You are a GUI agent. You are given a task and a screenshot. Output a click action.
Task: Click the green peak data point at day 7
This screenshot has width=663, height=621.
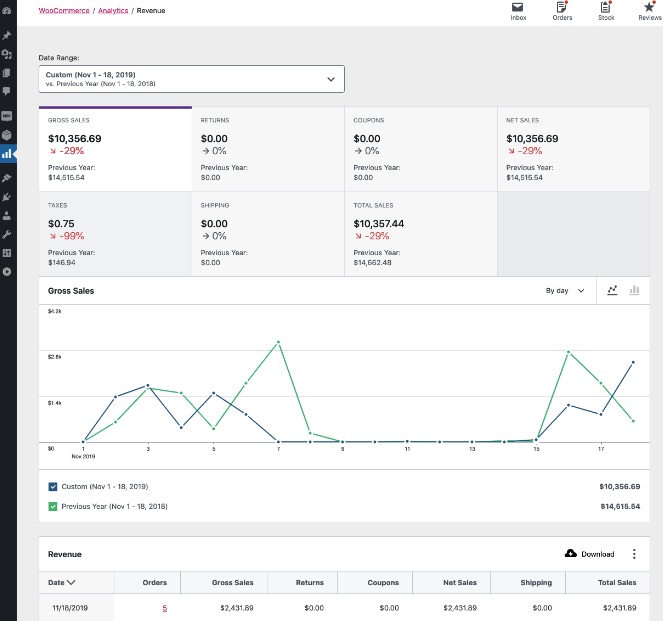(x=278, y=342)
